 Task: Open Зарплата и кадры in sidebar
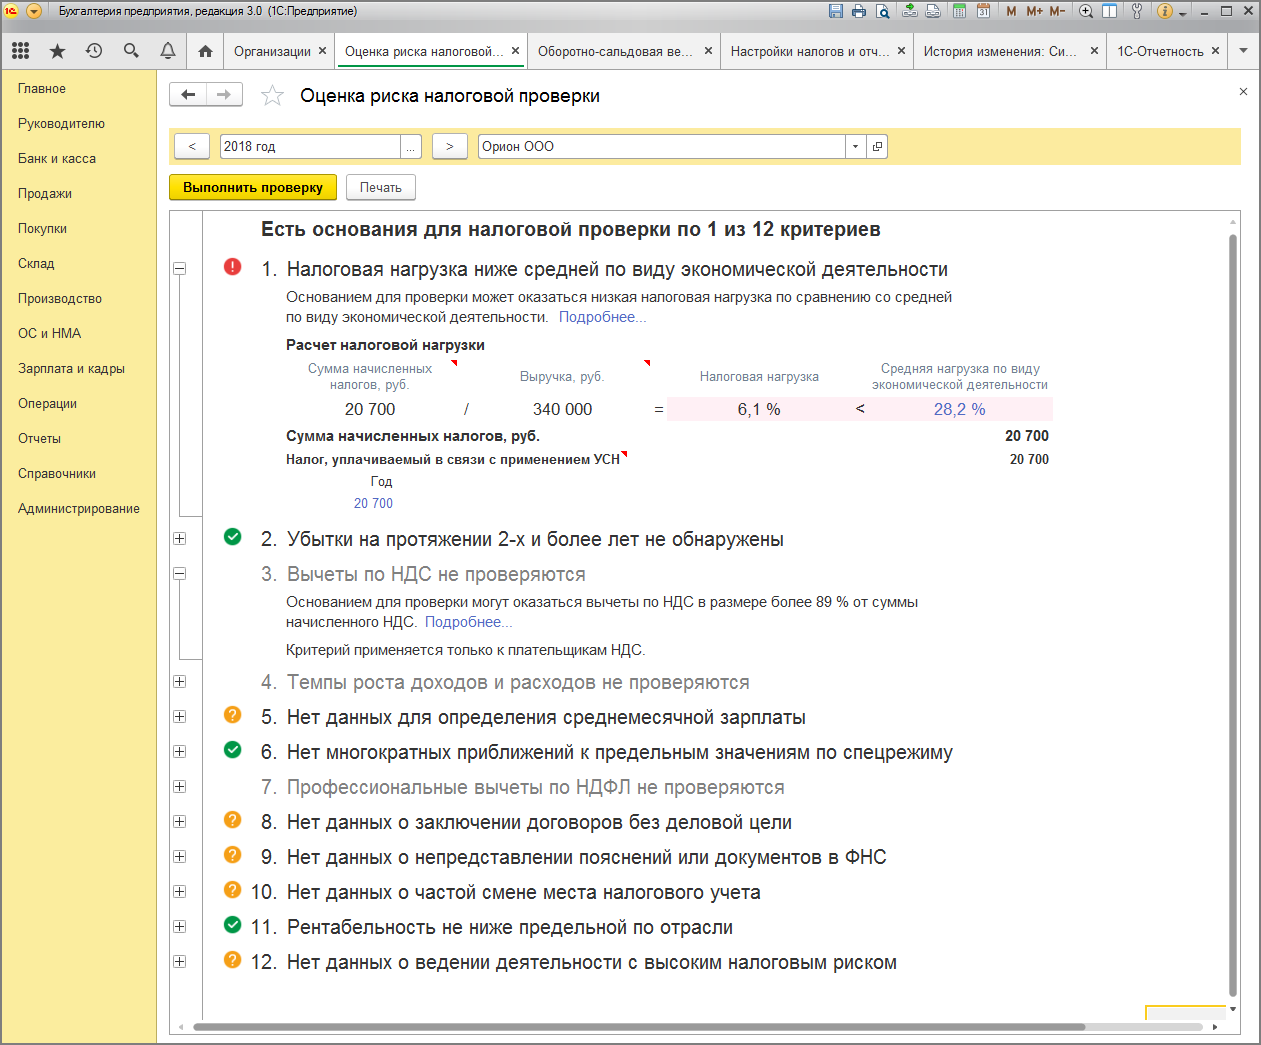(x=71, y=368)
